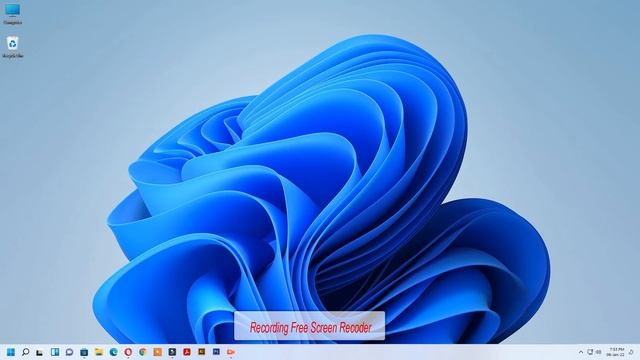Select the Recycle Bin desktop icon
Image resolution: width=640 pixels, height=360 pixels.
coord(13,47)
